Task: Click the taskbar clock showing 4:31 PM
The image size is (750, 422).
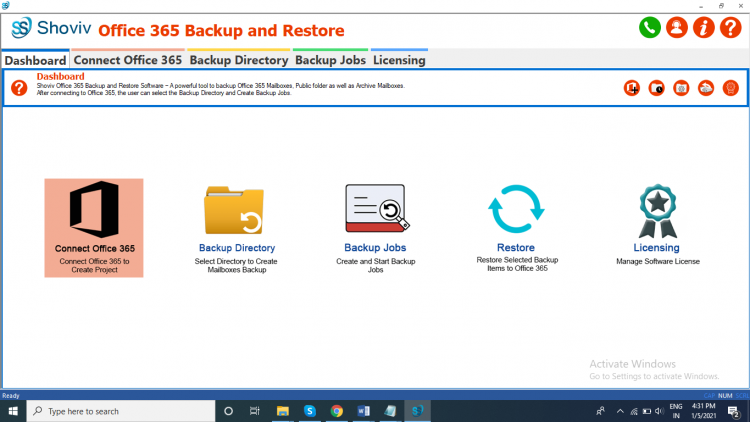Action: pyautogui.click(x=704, y=411)
